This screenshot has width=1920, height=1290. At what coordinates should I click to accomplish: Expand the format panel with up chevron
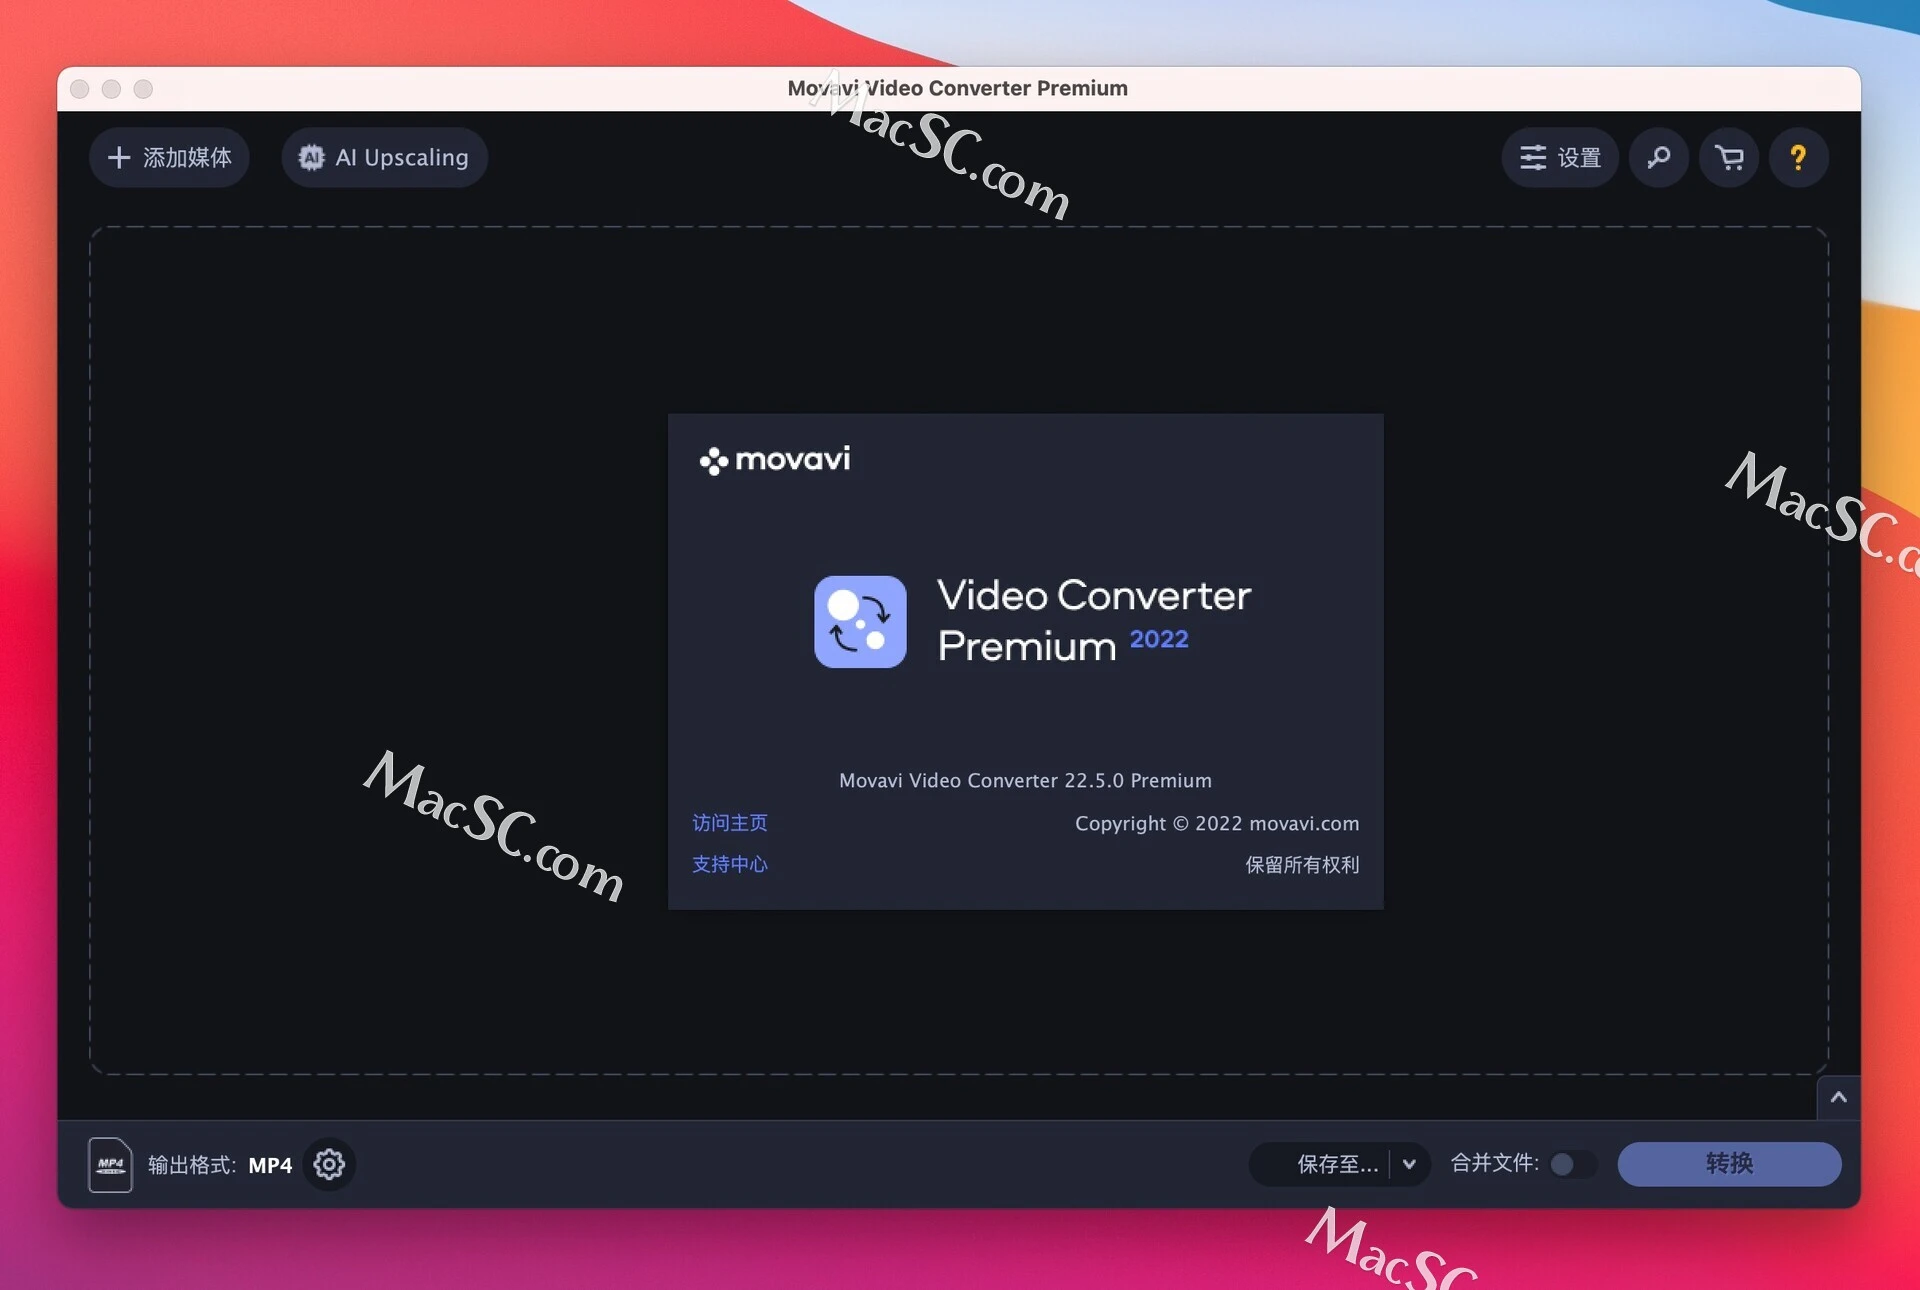1838,1097
